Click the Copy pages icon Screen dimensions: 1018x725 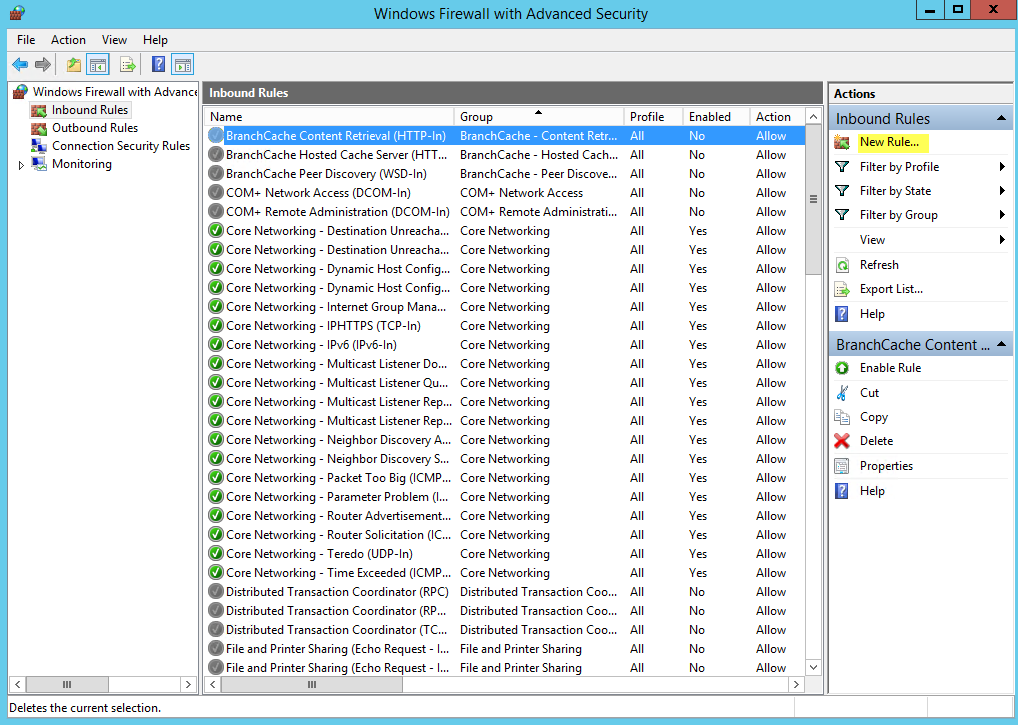tap(842, 417)
